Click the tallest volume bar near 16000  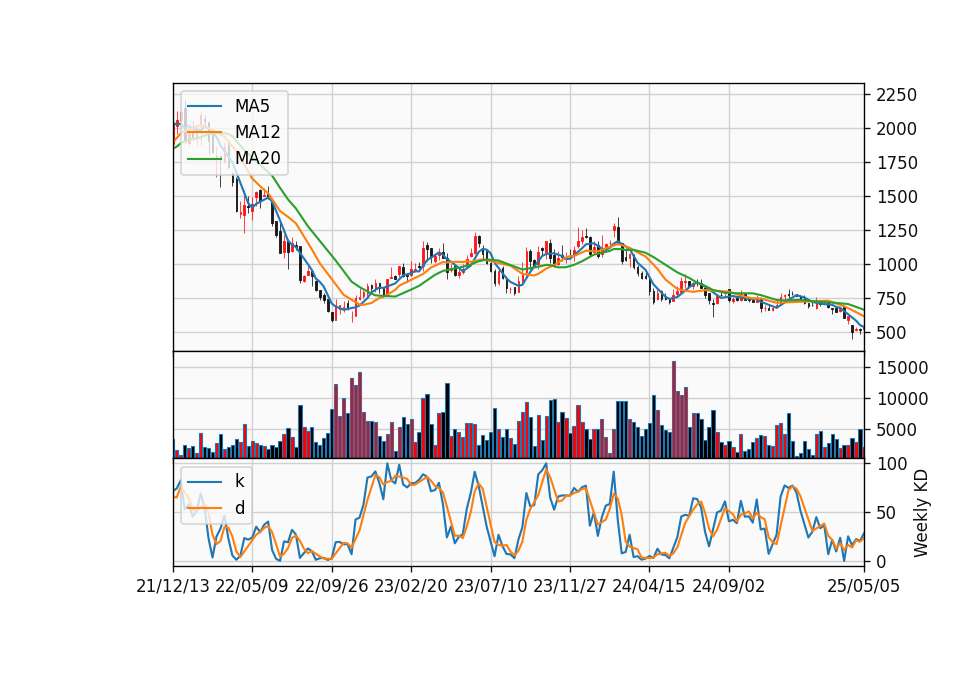[x=674, y=410]
